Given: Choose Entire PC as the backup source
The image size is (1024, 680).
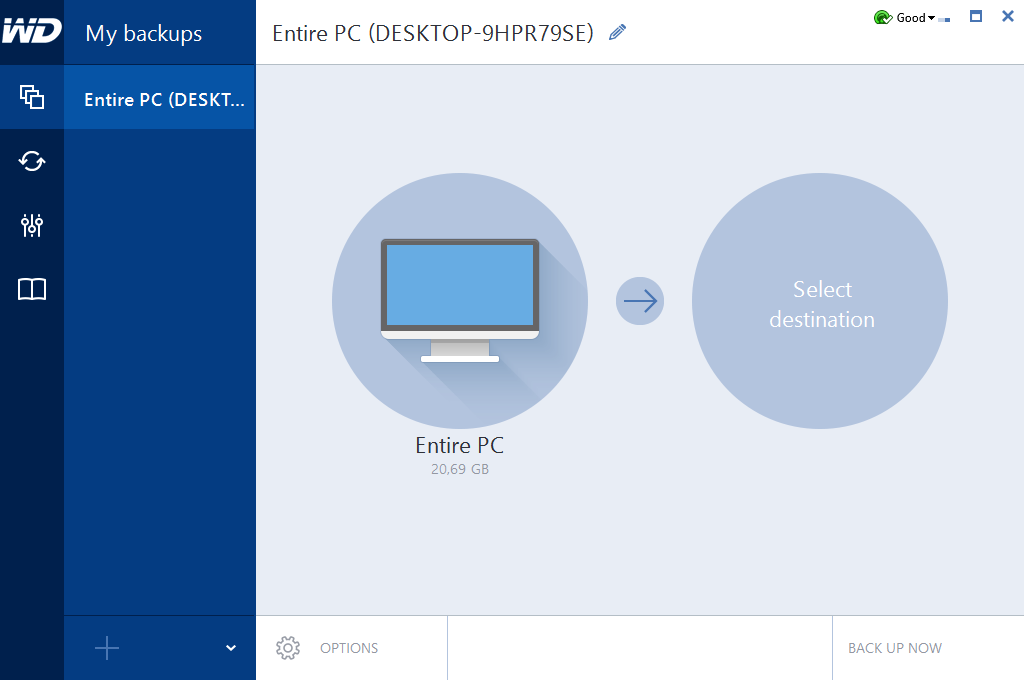Looking at the screenshot, I should (x=460, y=301).
